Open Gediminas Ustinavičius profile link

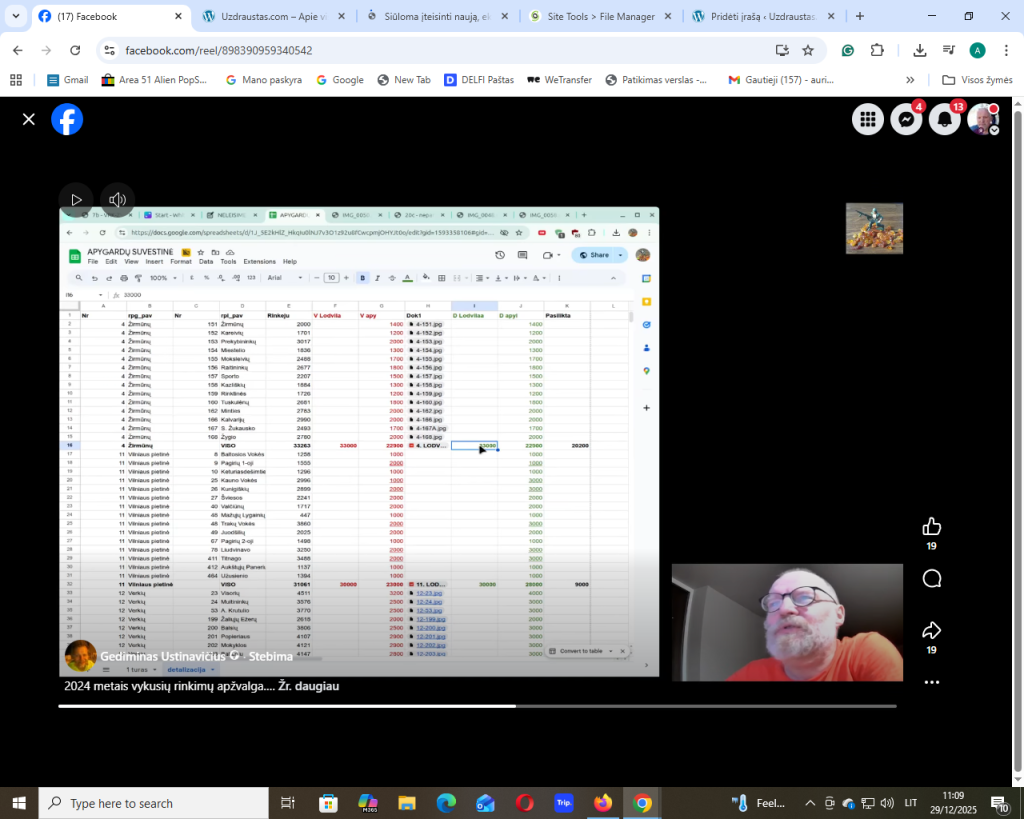(x=163, y=656)
